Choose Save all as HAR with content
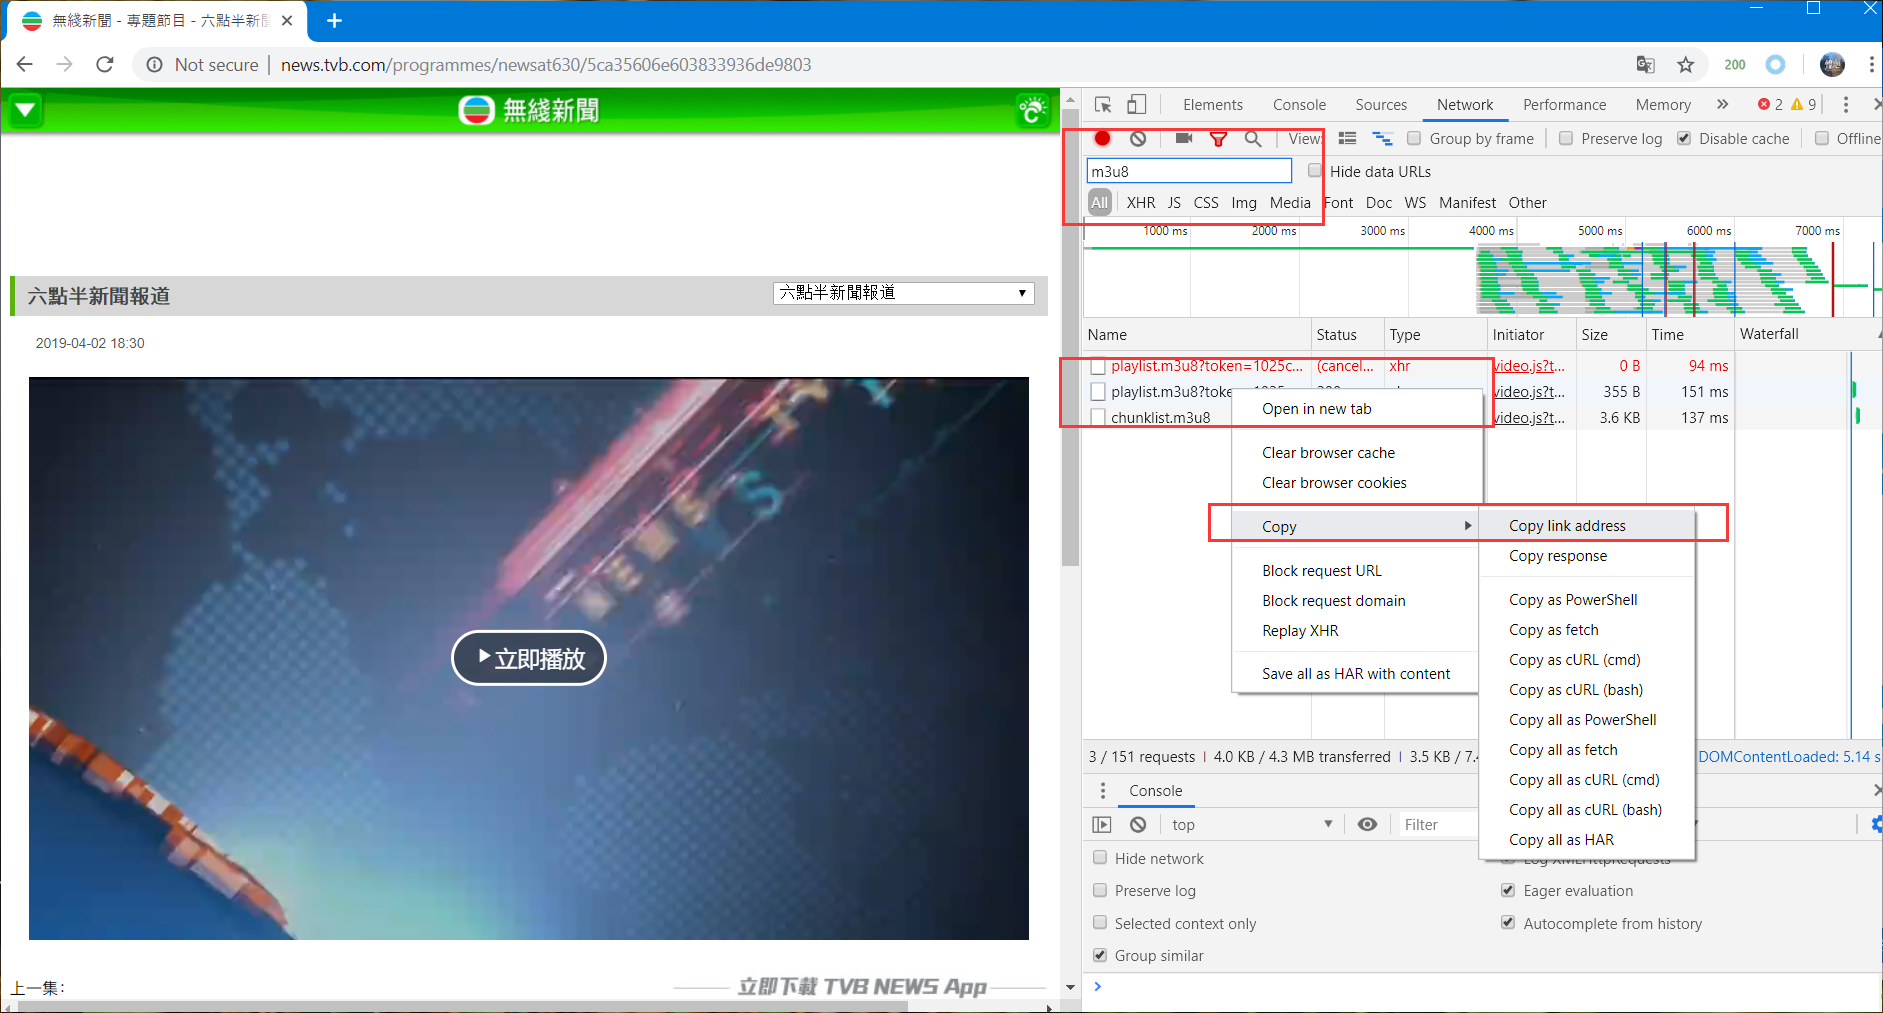 pyautogui.click(x=1355, y=674)
